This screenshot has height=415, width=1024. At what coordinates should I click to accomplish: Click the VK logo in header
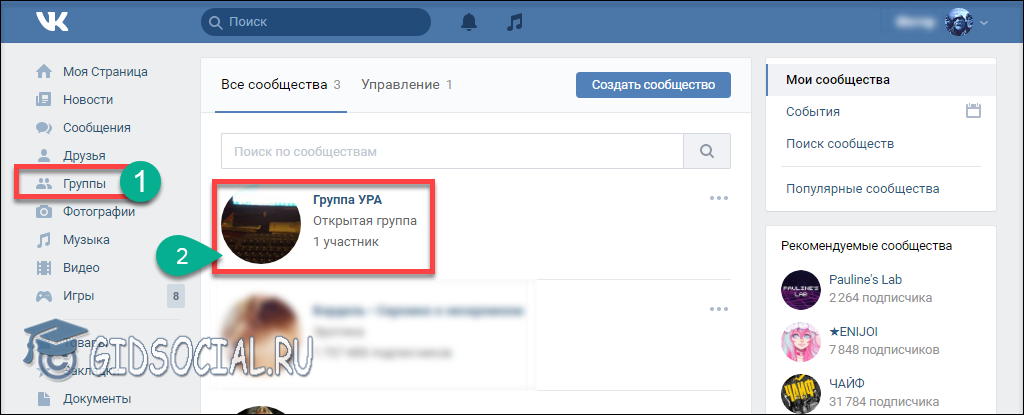pos(52,22)
